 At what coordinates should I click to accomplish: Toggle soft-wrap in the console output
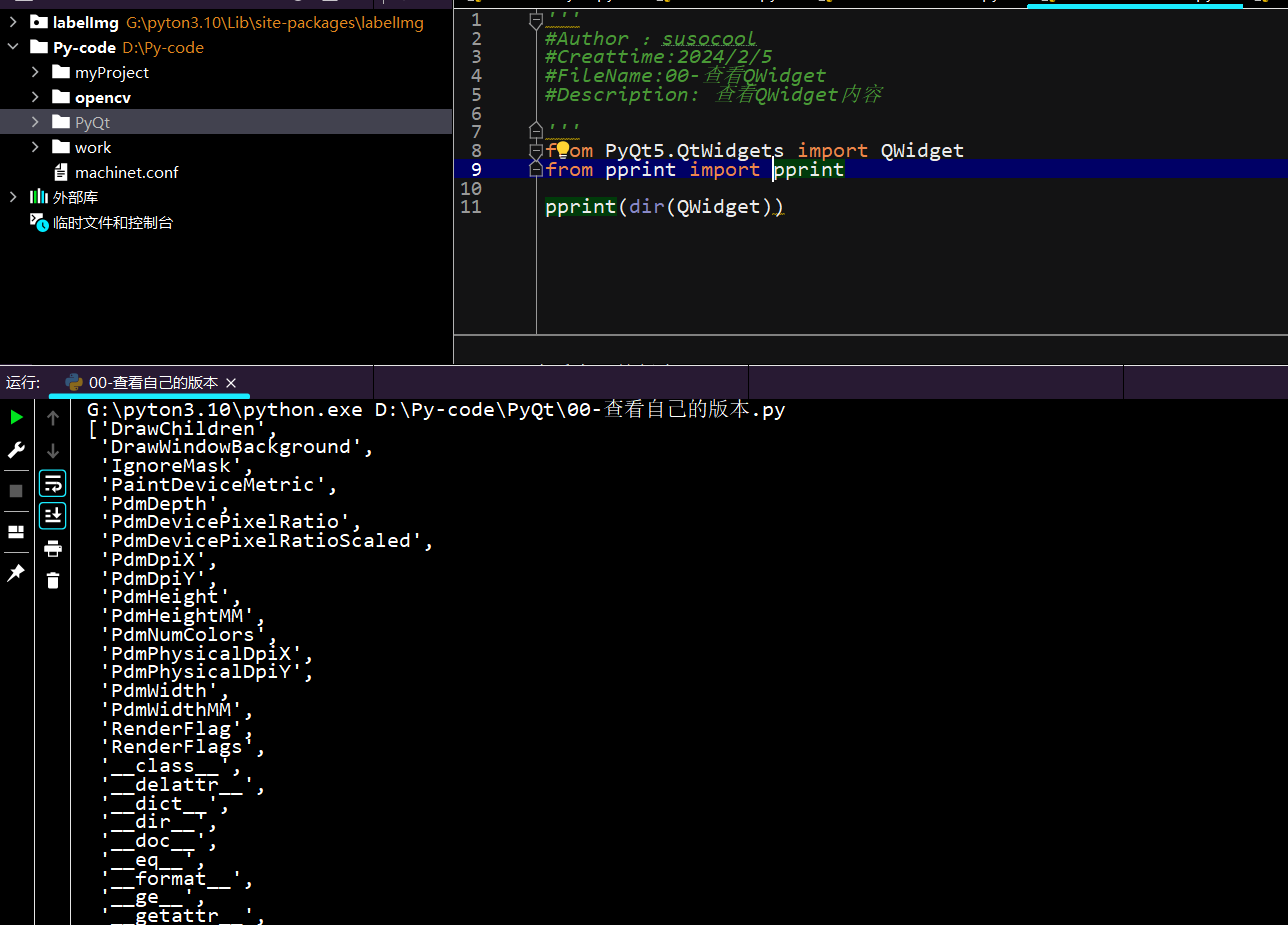53,484
